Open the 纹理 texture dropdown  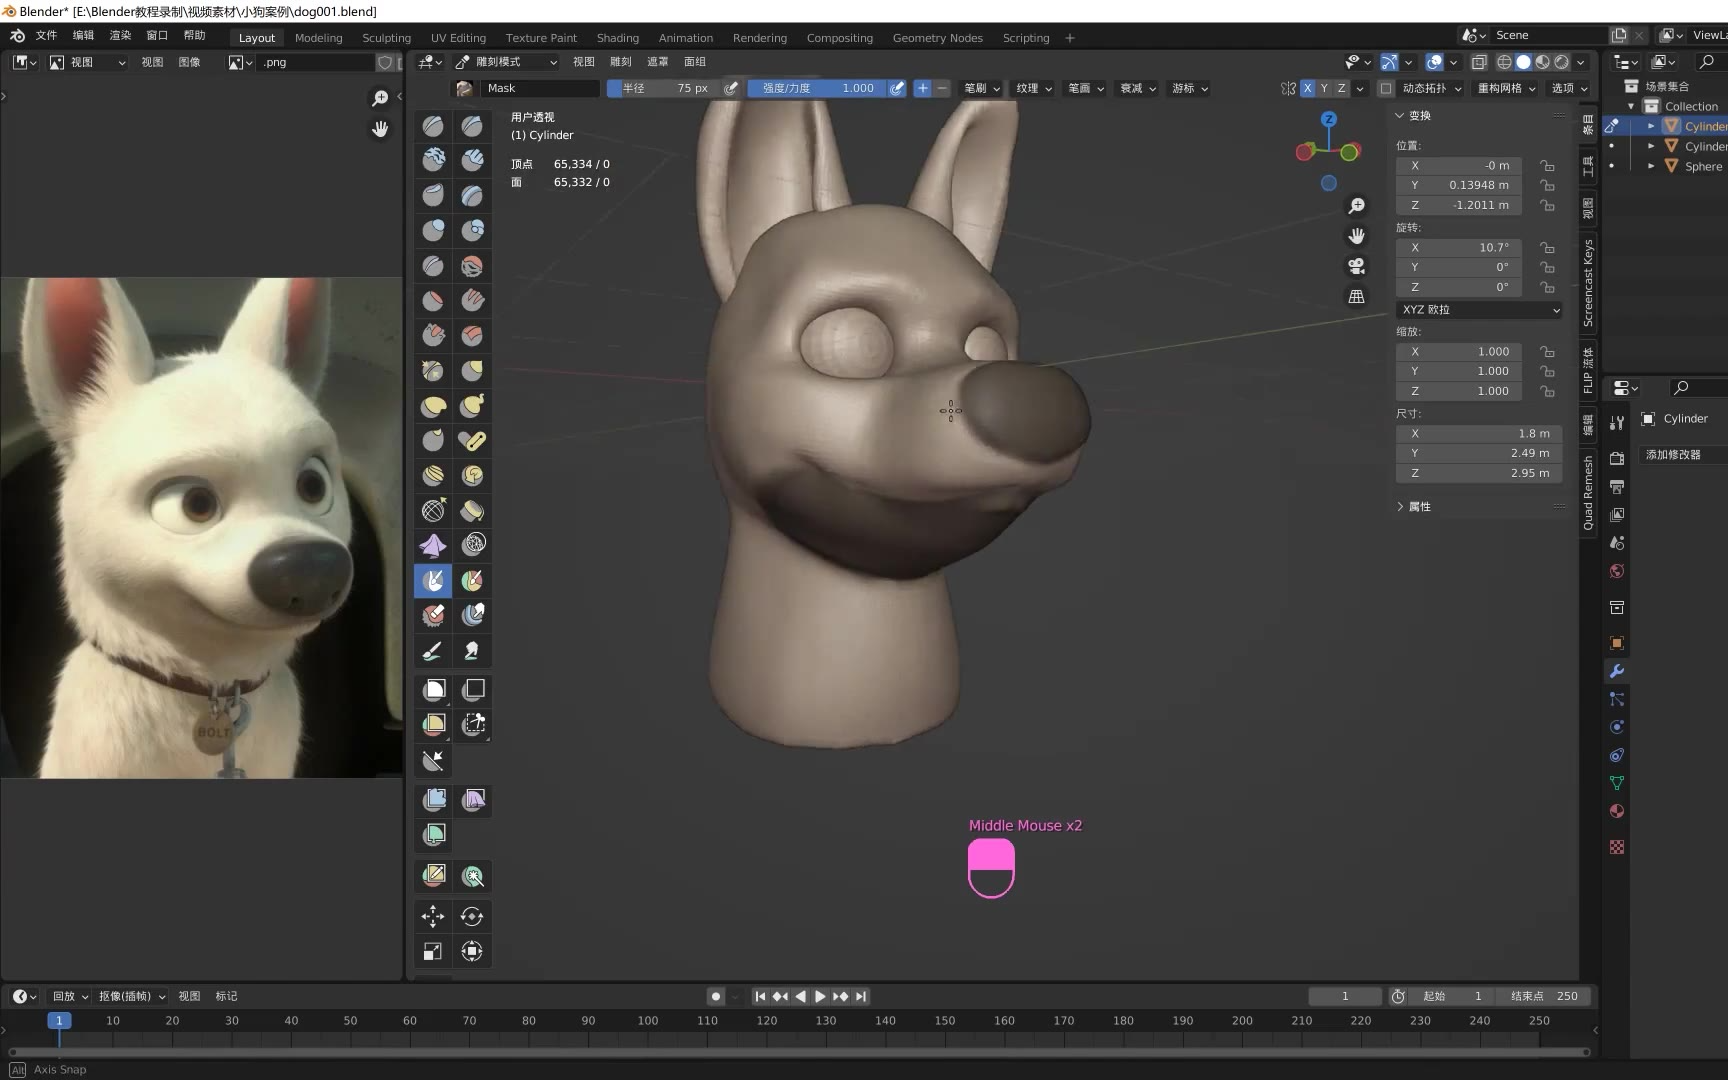click(x=1034, y=88)
